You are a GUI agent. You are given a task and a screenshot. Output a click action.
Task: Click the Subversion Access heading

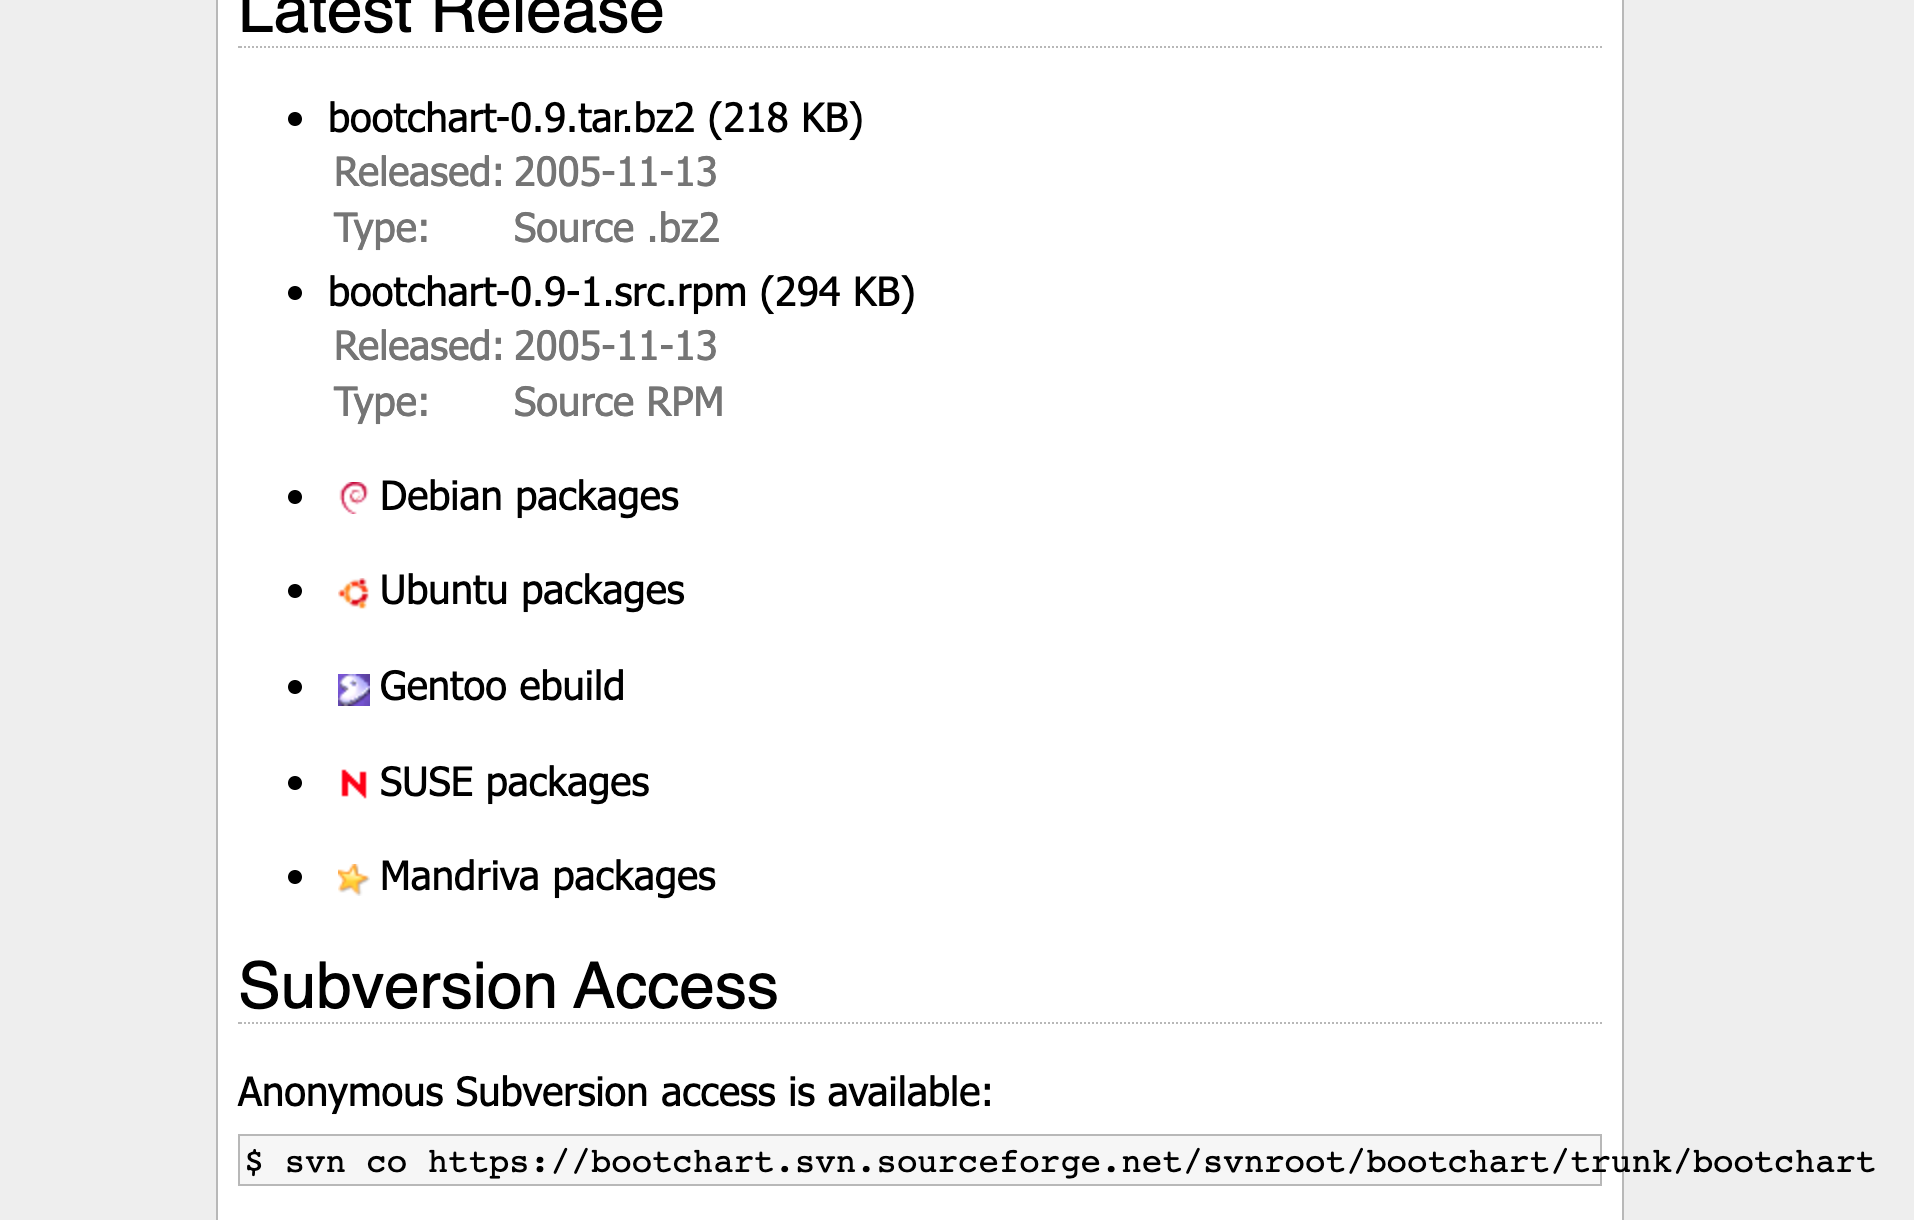(508, 987)
